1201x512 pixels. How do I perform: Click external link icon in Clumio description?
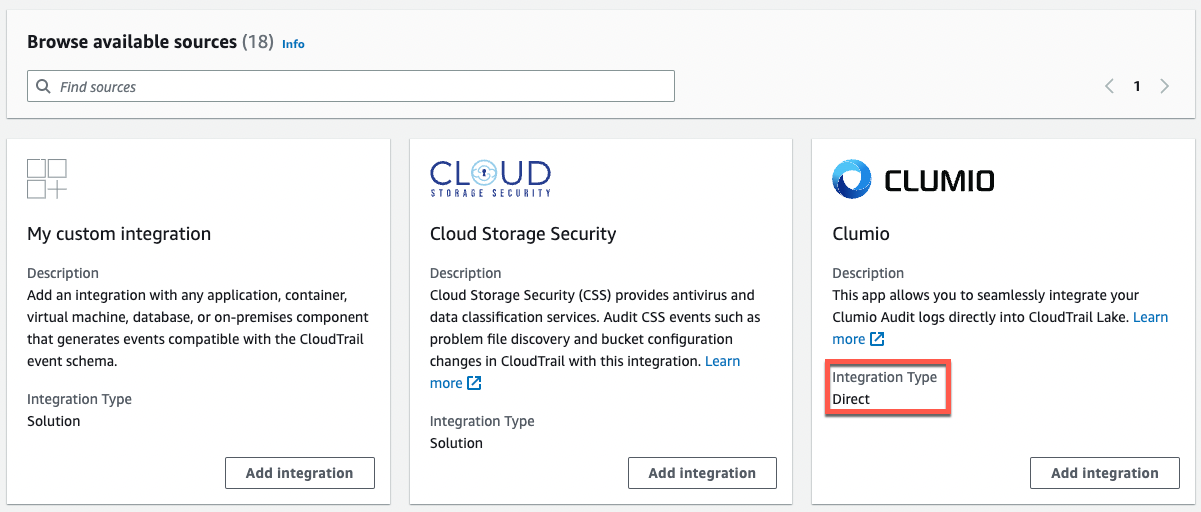point(877,339)
